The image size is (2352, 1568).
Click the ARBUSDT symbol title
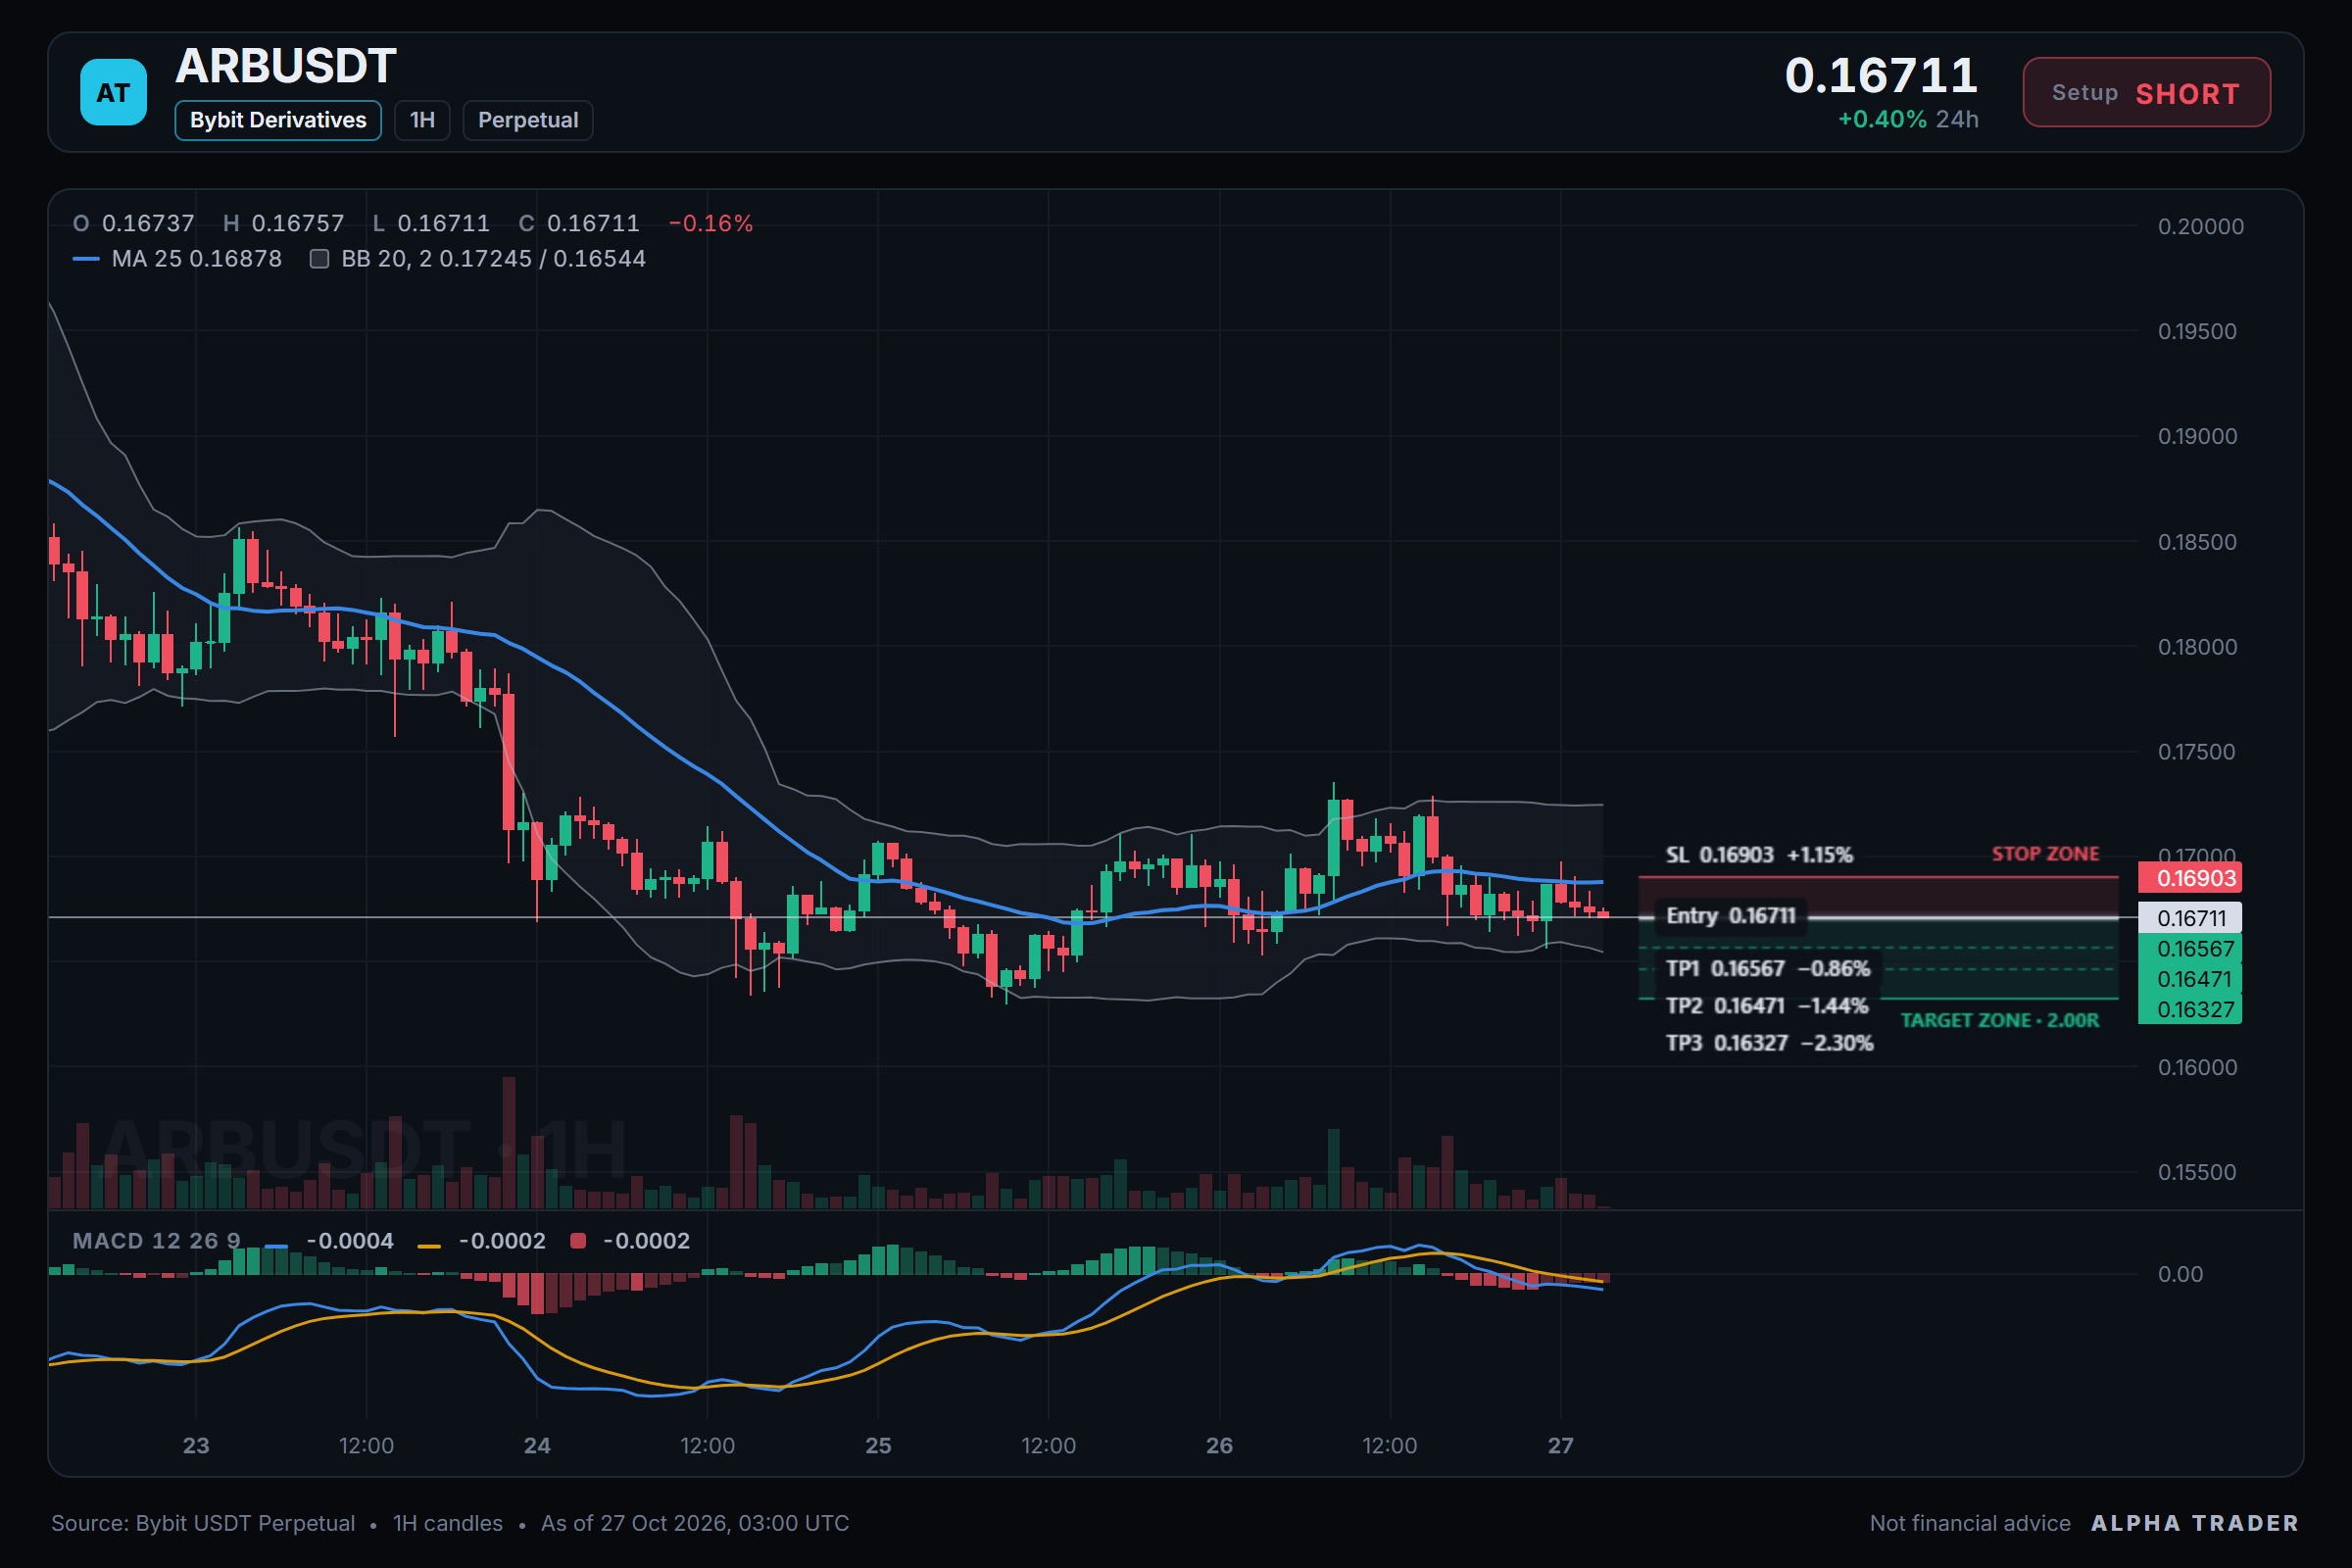286,66
